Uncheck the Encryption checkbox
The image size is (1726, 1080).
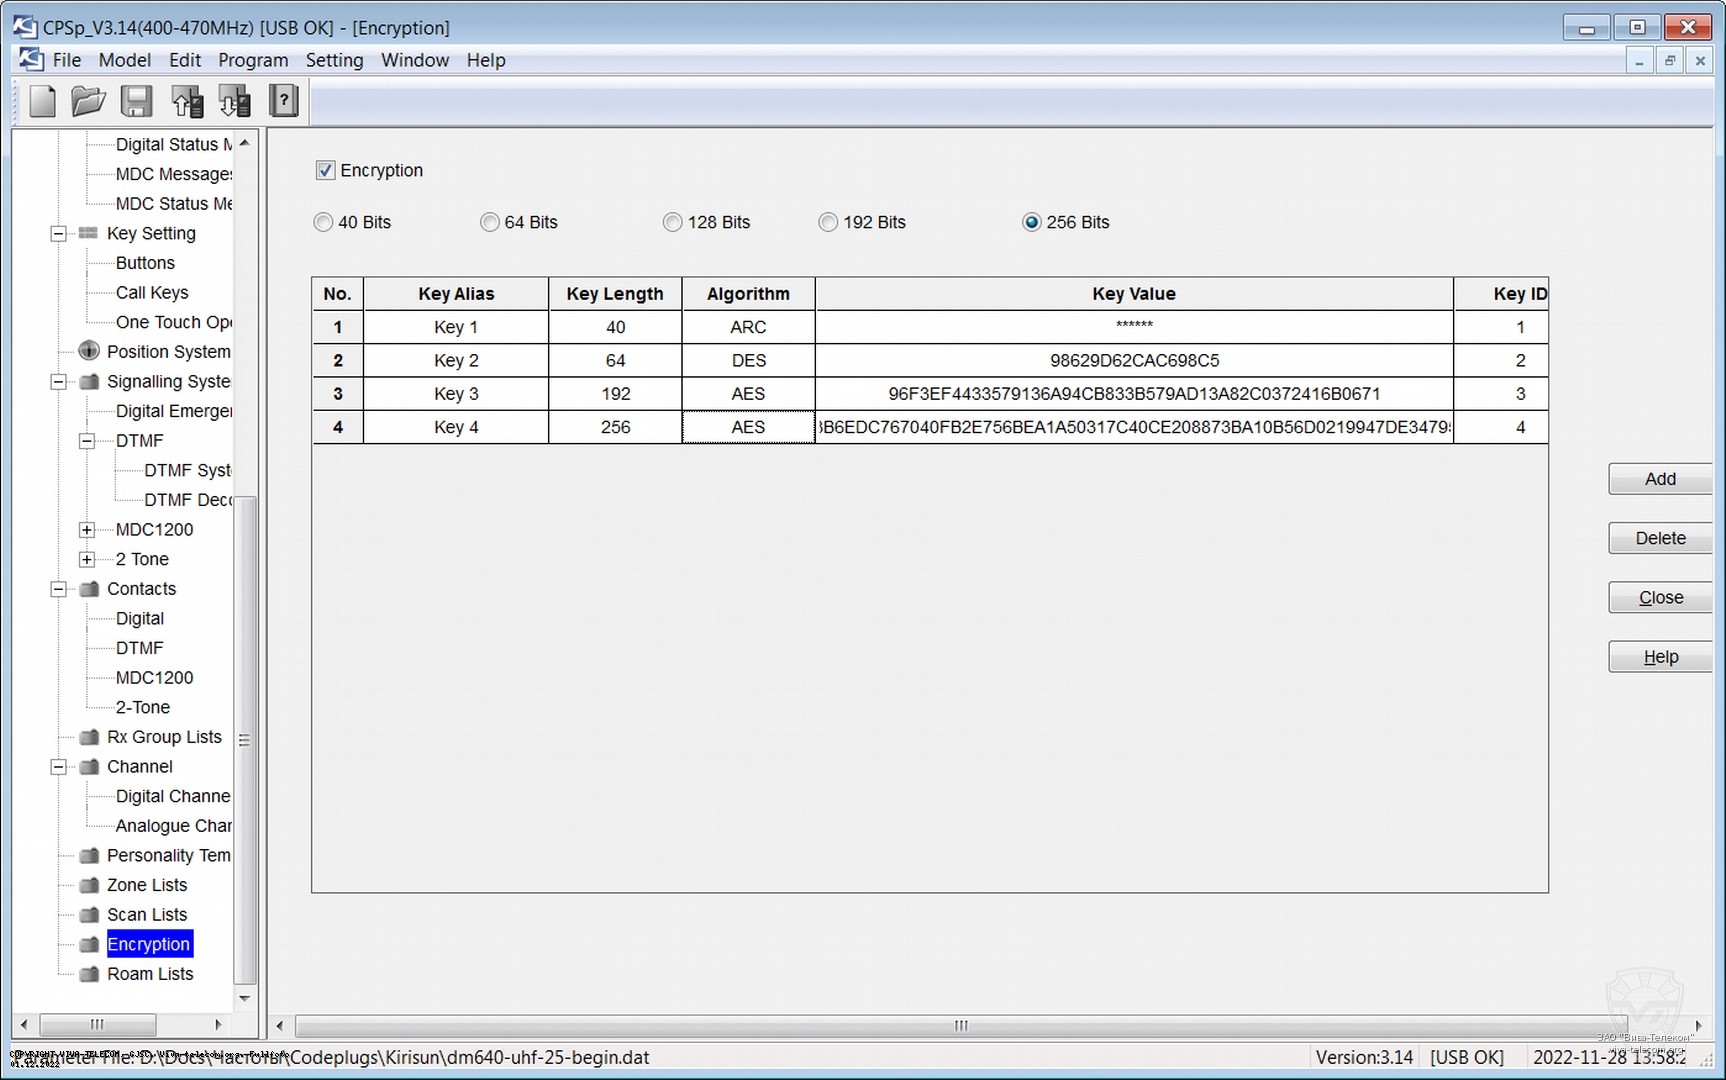(x=325, y=170)
